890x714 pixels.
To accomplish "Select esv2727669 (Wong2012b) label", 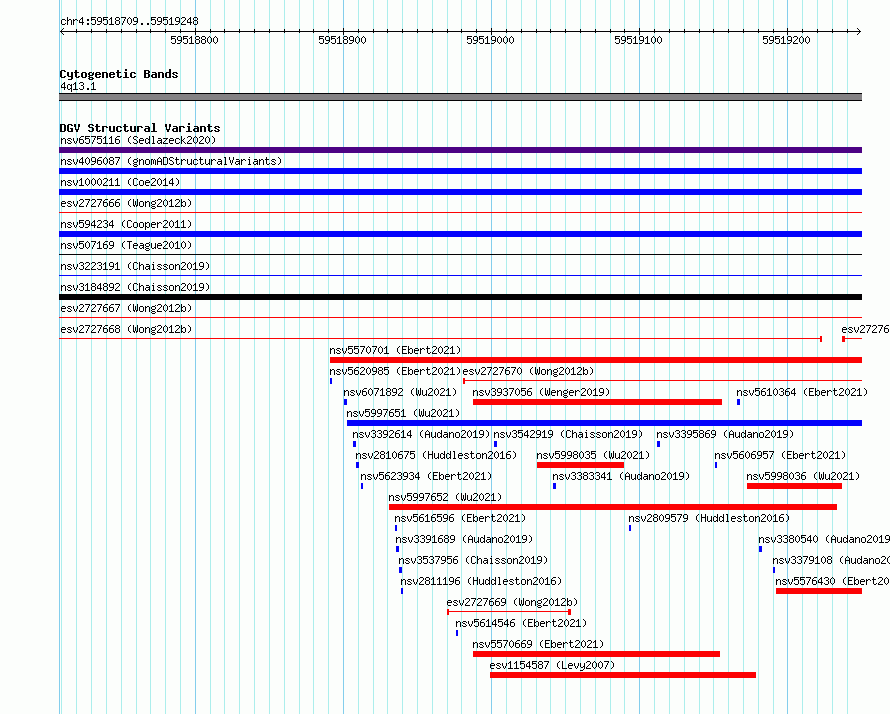I will pyautogui.click(x=512, y=602).
